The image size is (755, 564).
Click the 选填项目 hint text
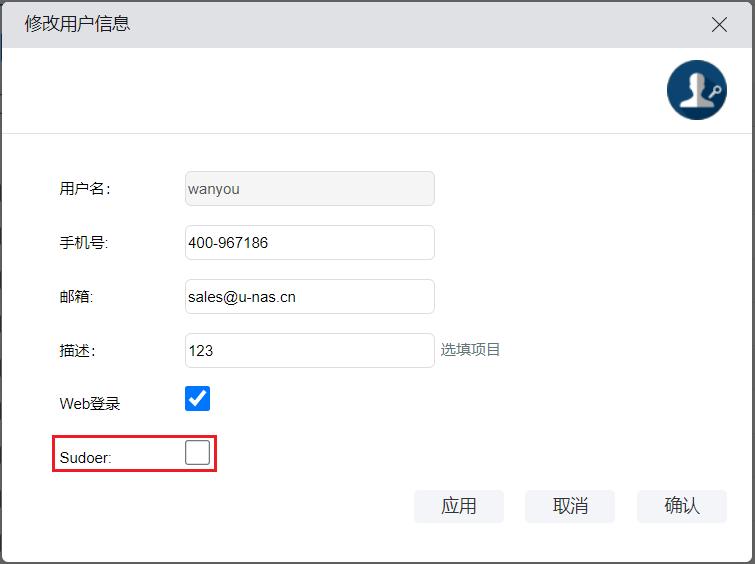pyautogui.click(x=471, y=350)
